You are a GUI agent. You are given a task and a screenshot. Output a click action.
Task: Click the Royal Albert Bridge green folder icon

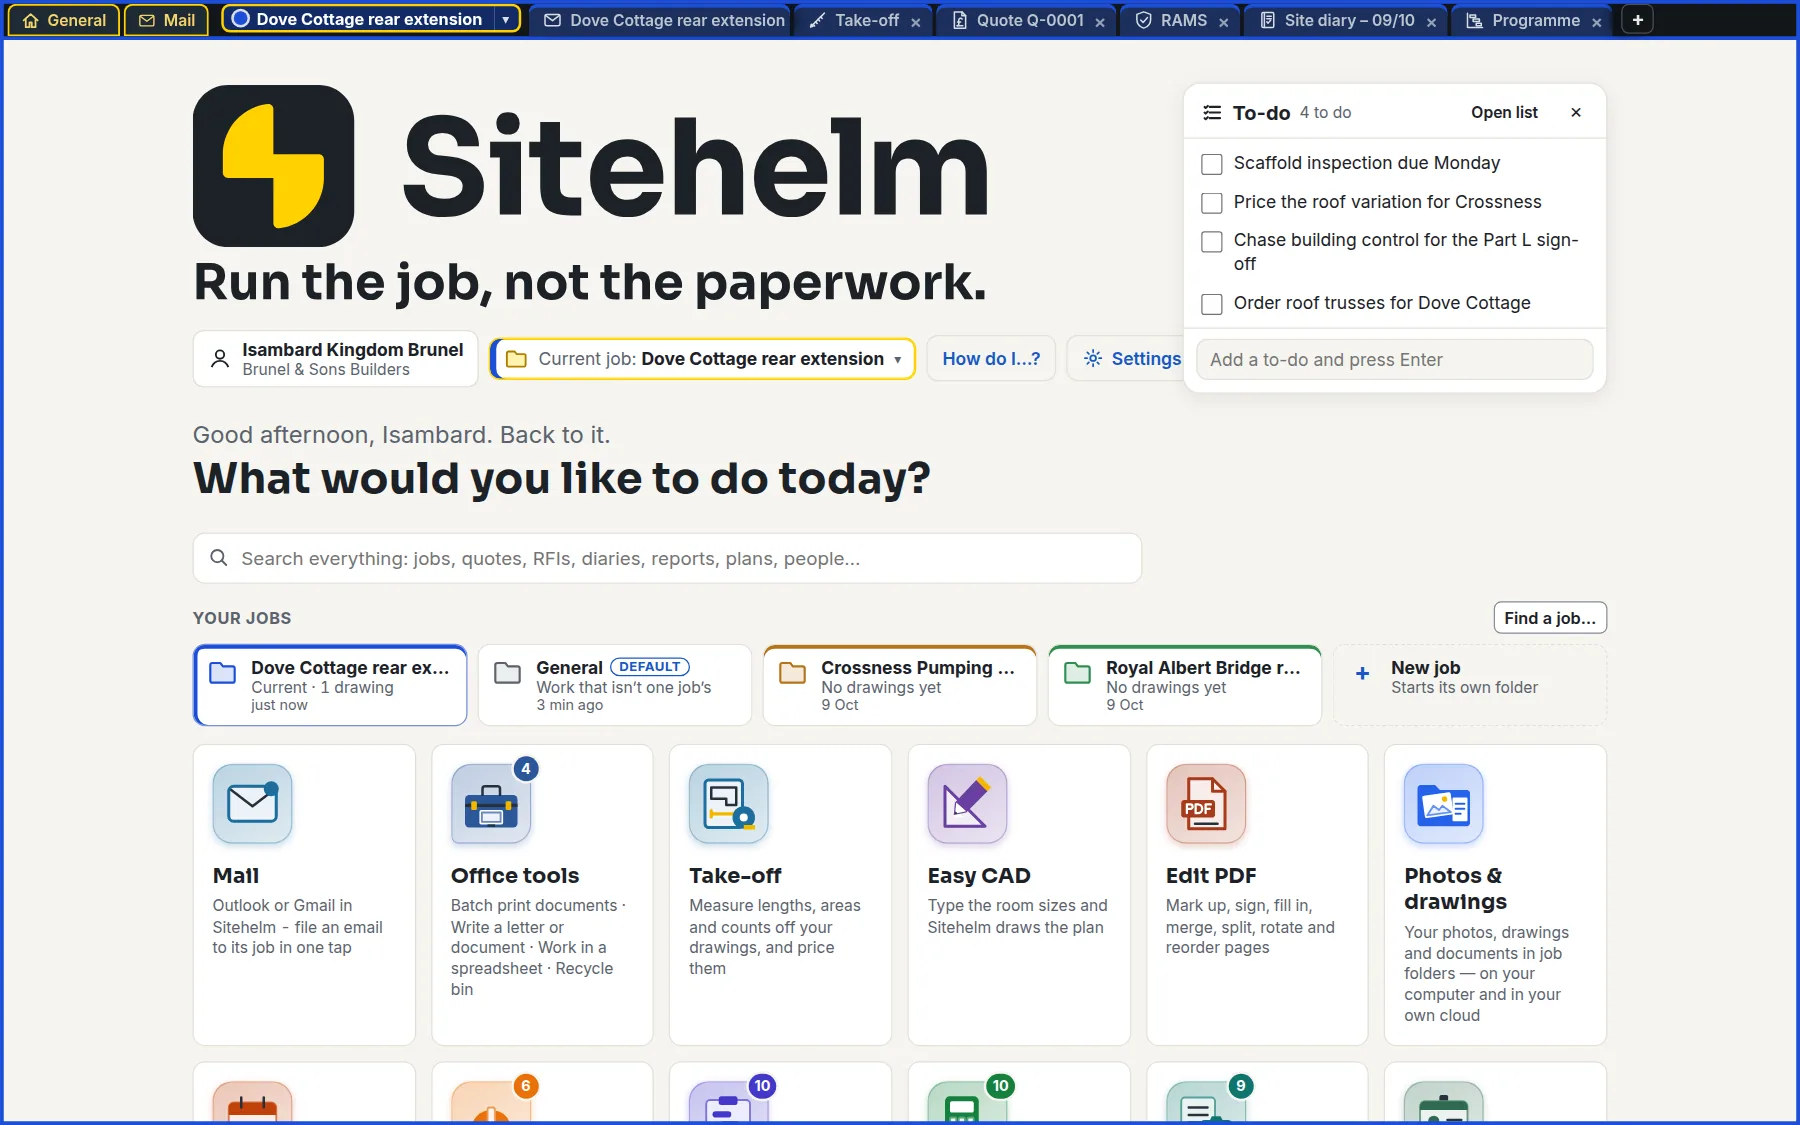coord(1078,673)
